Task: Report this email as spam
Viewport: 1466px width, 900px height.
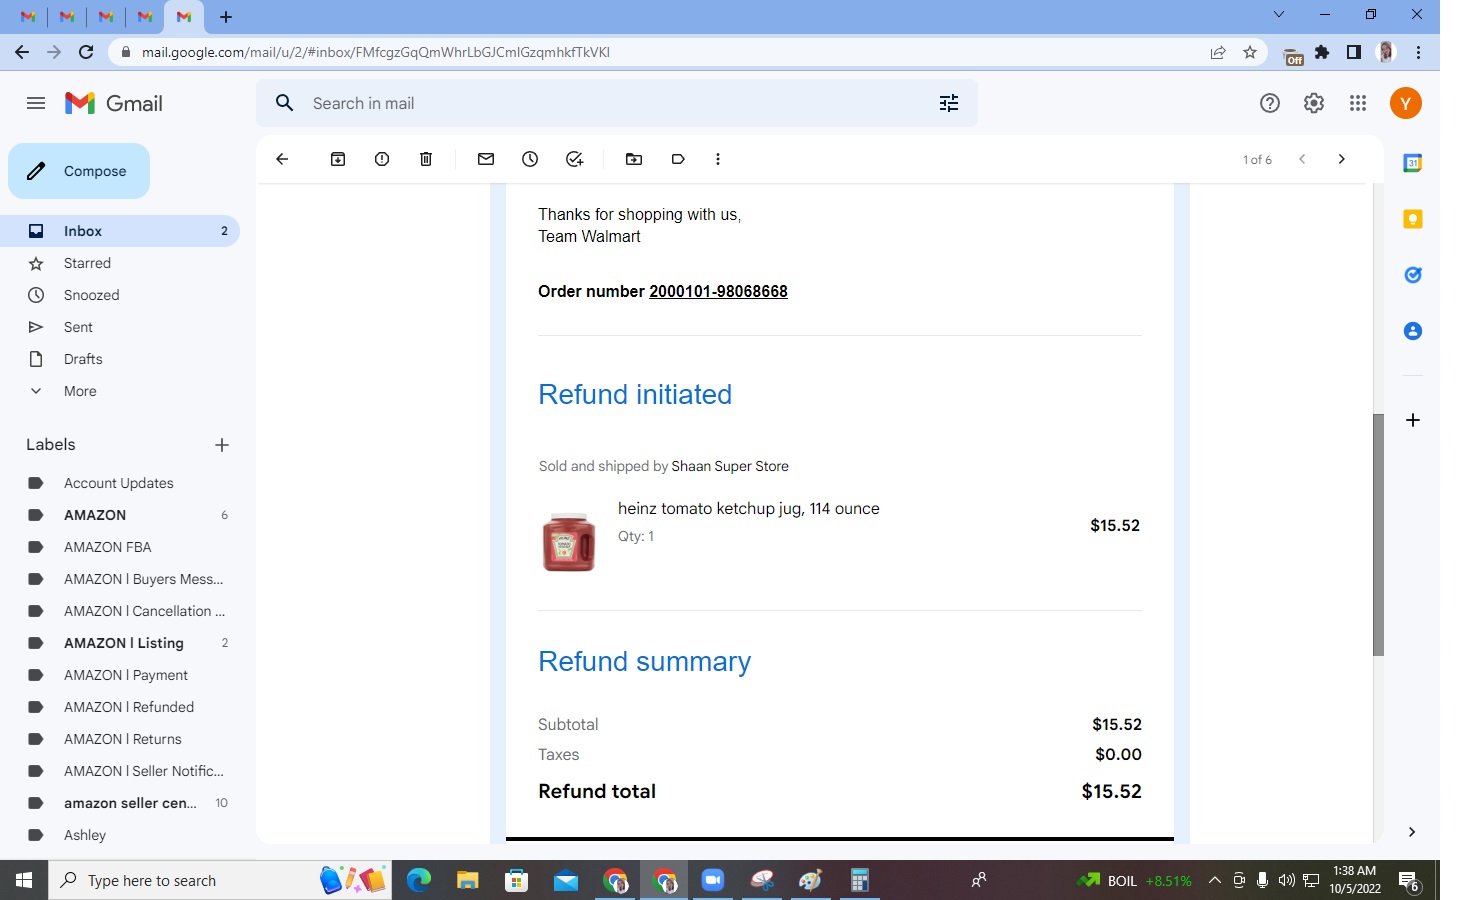Action: click(382, 159)
